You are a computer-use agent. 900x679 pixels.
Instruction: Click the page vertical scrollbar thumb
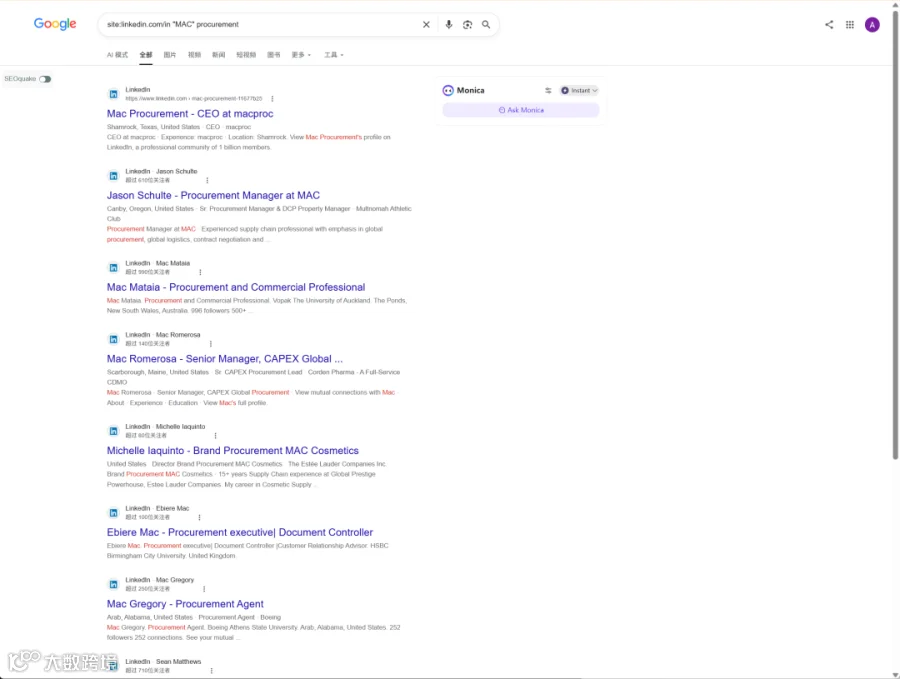pyautogui.click(x=895, y=235)
